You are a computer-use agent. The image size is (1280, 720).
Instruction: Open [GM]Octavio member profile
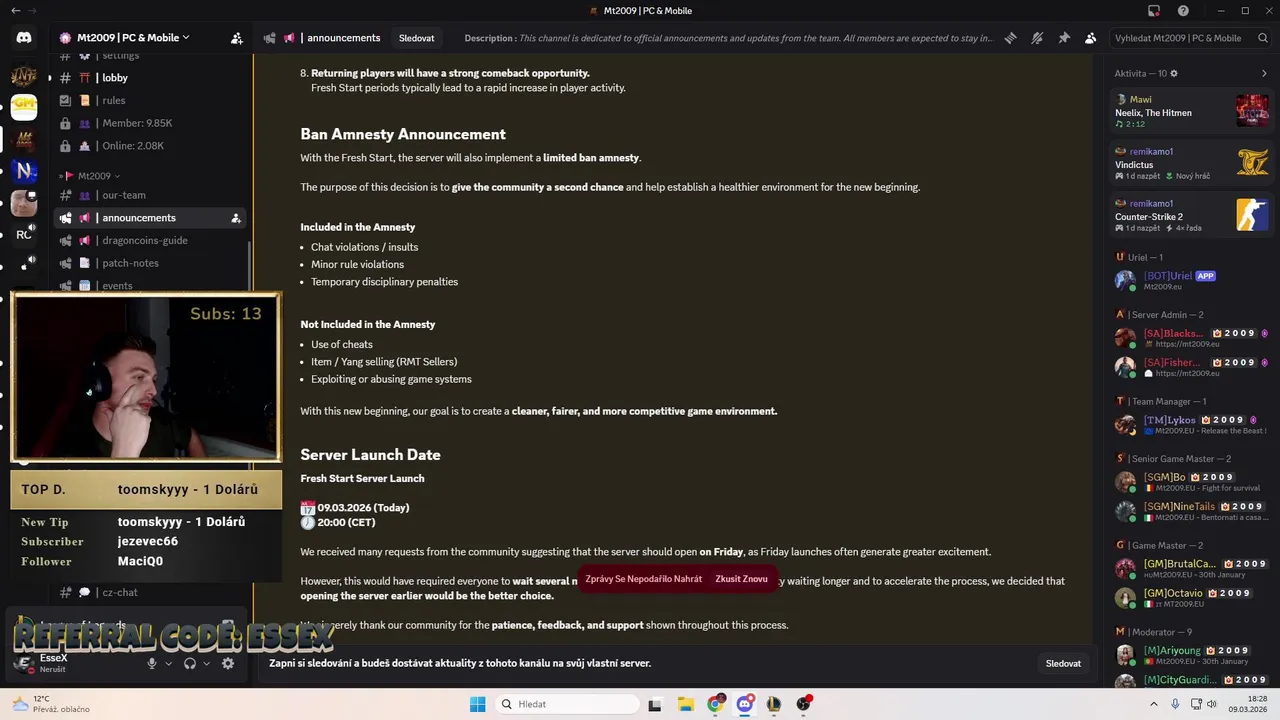[x=1190, y=598]
